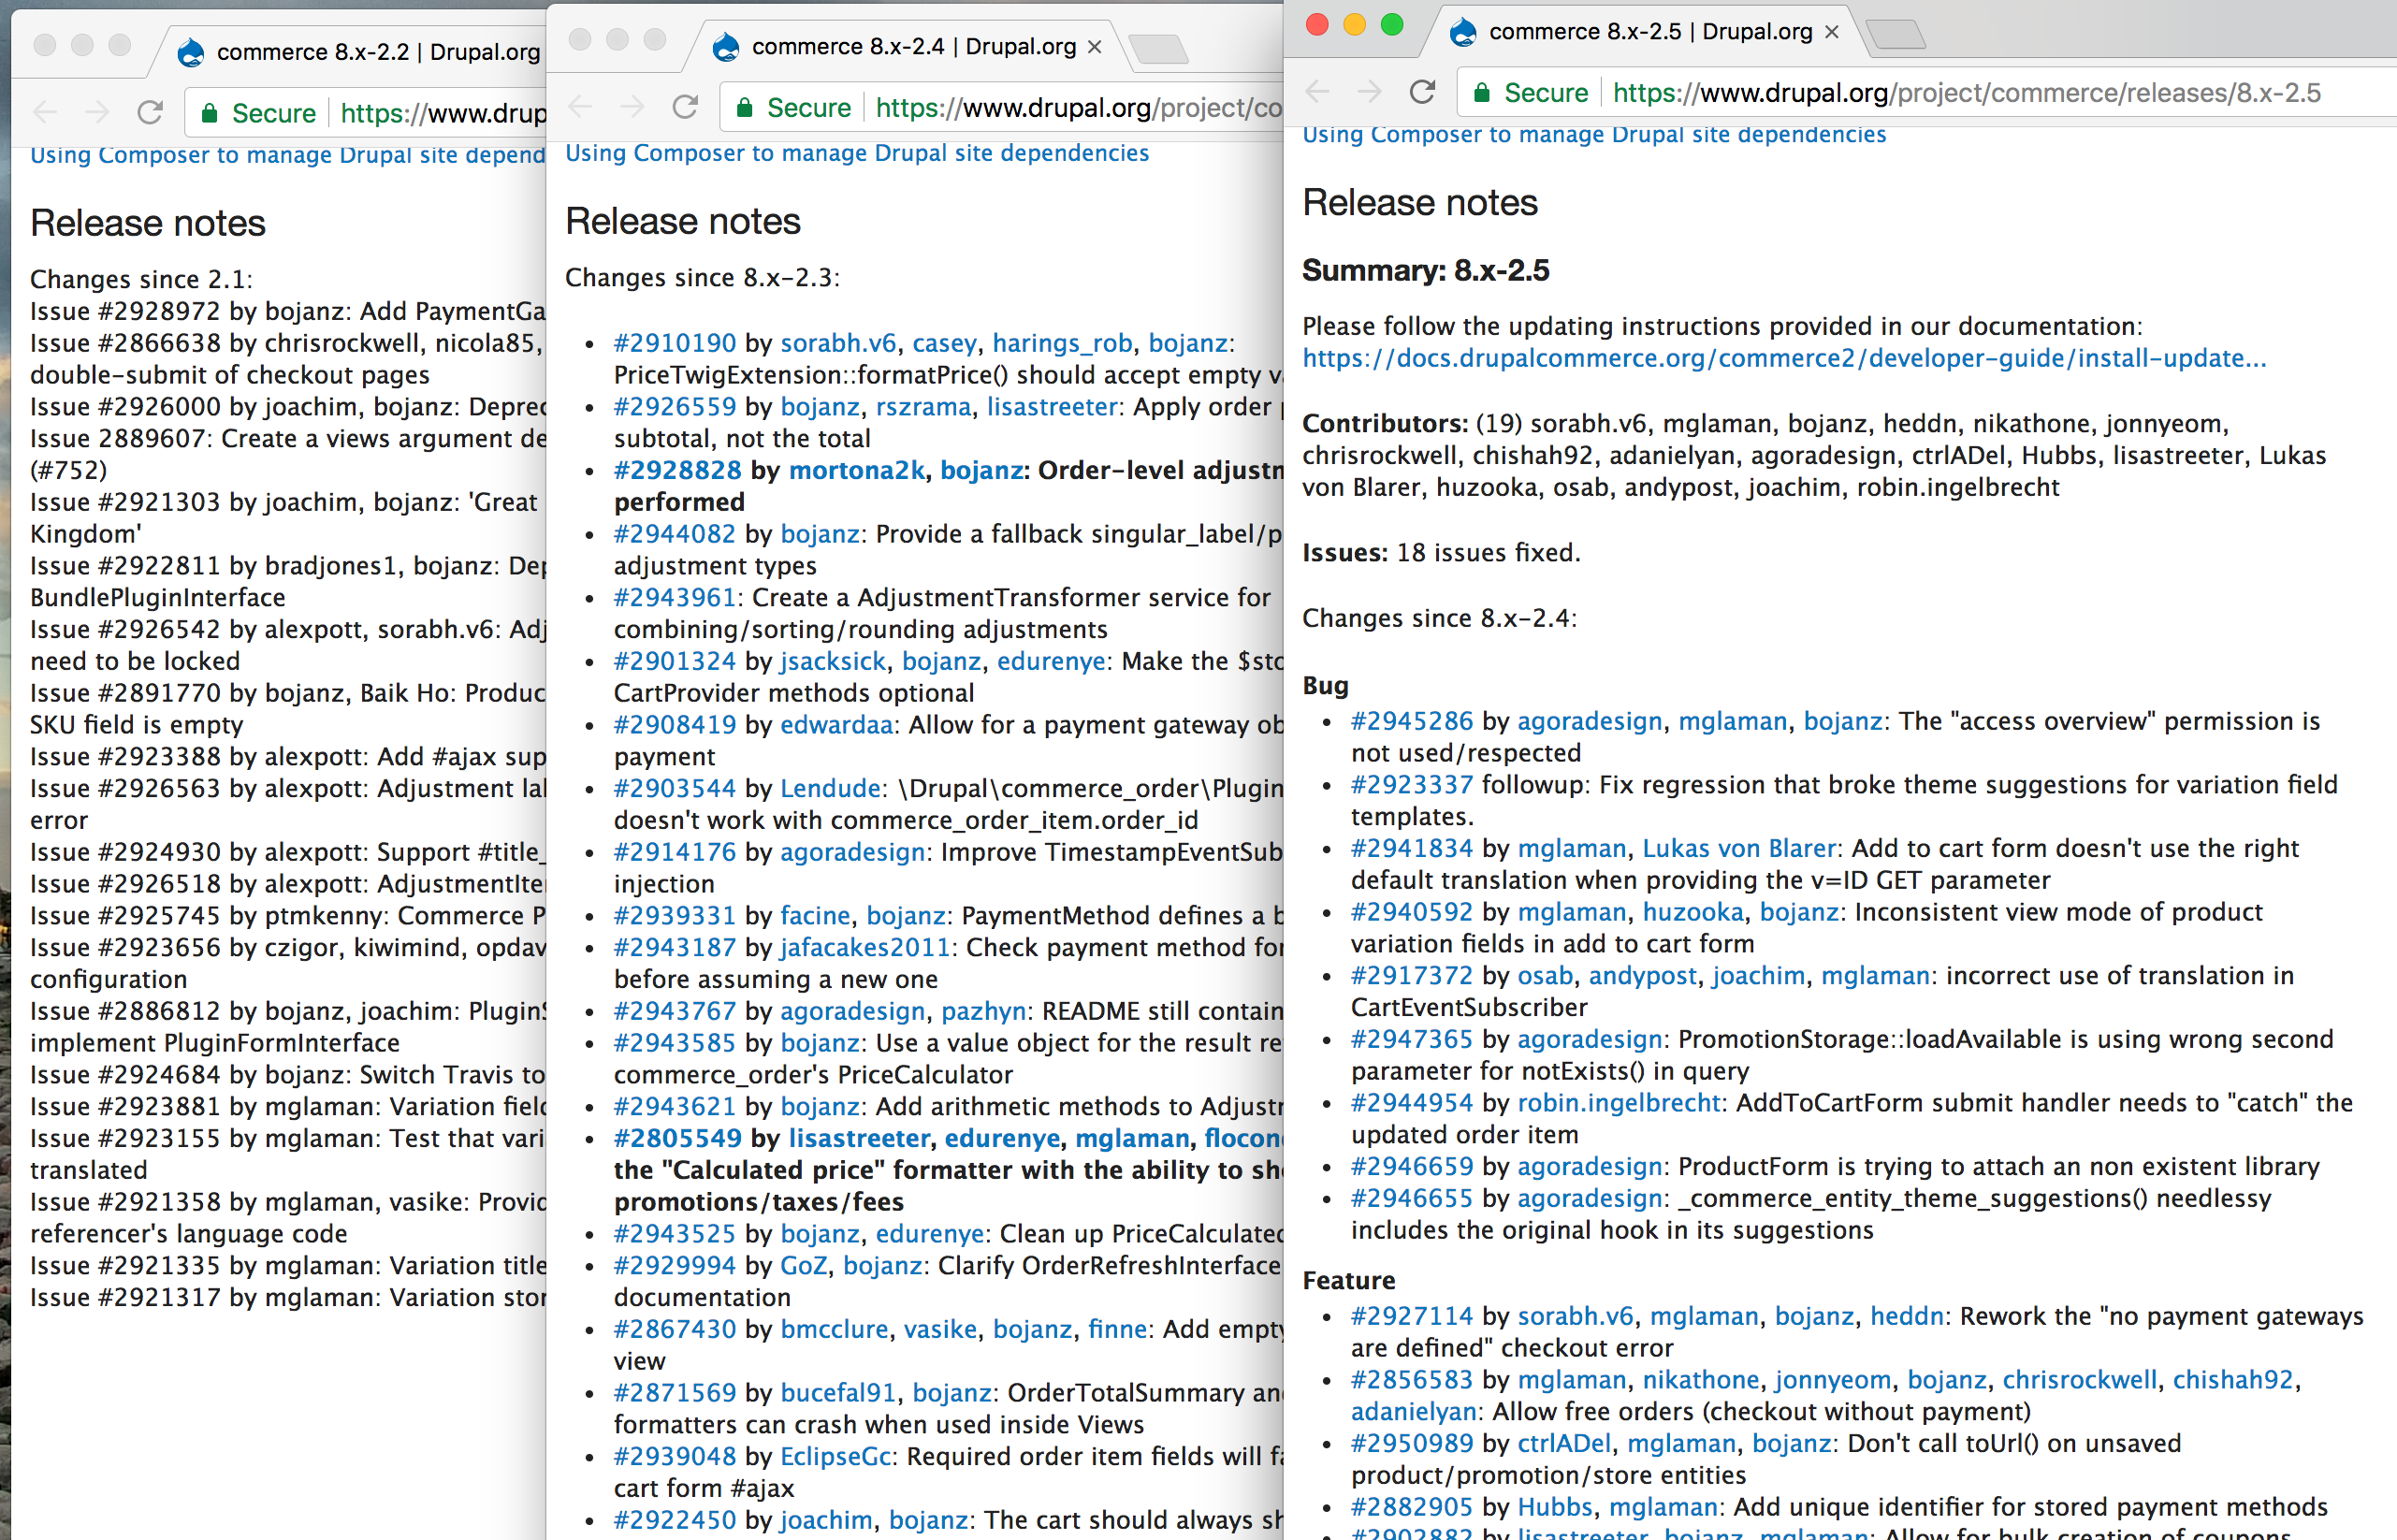Image resolution: width=2397 pixels, height=1540 pixels.
Task: Open bold issue #2928828 order-level adjustments
Action: pos(677,470)
